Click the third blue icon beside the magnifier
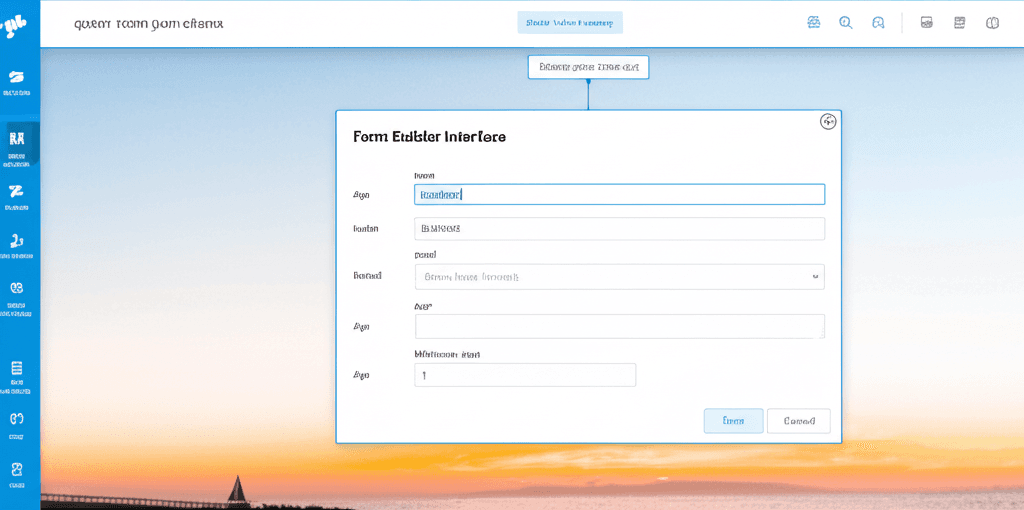Viewport: 1024px width, 510px height. point(878,23)
